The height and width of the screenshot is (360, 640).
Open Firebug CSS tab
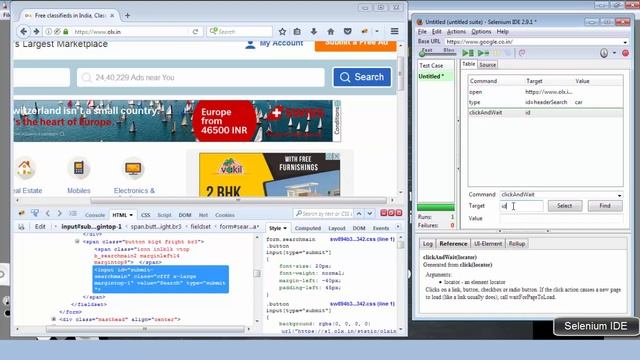click(145, 215)
